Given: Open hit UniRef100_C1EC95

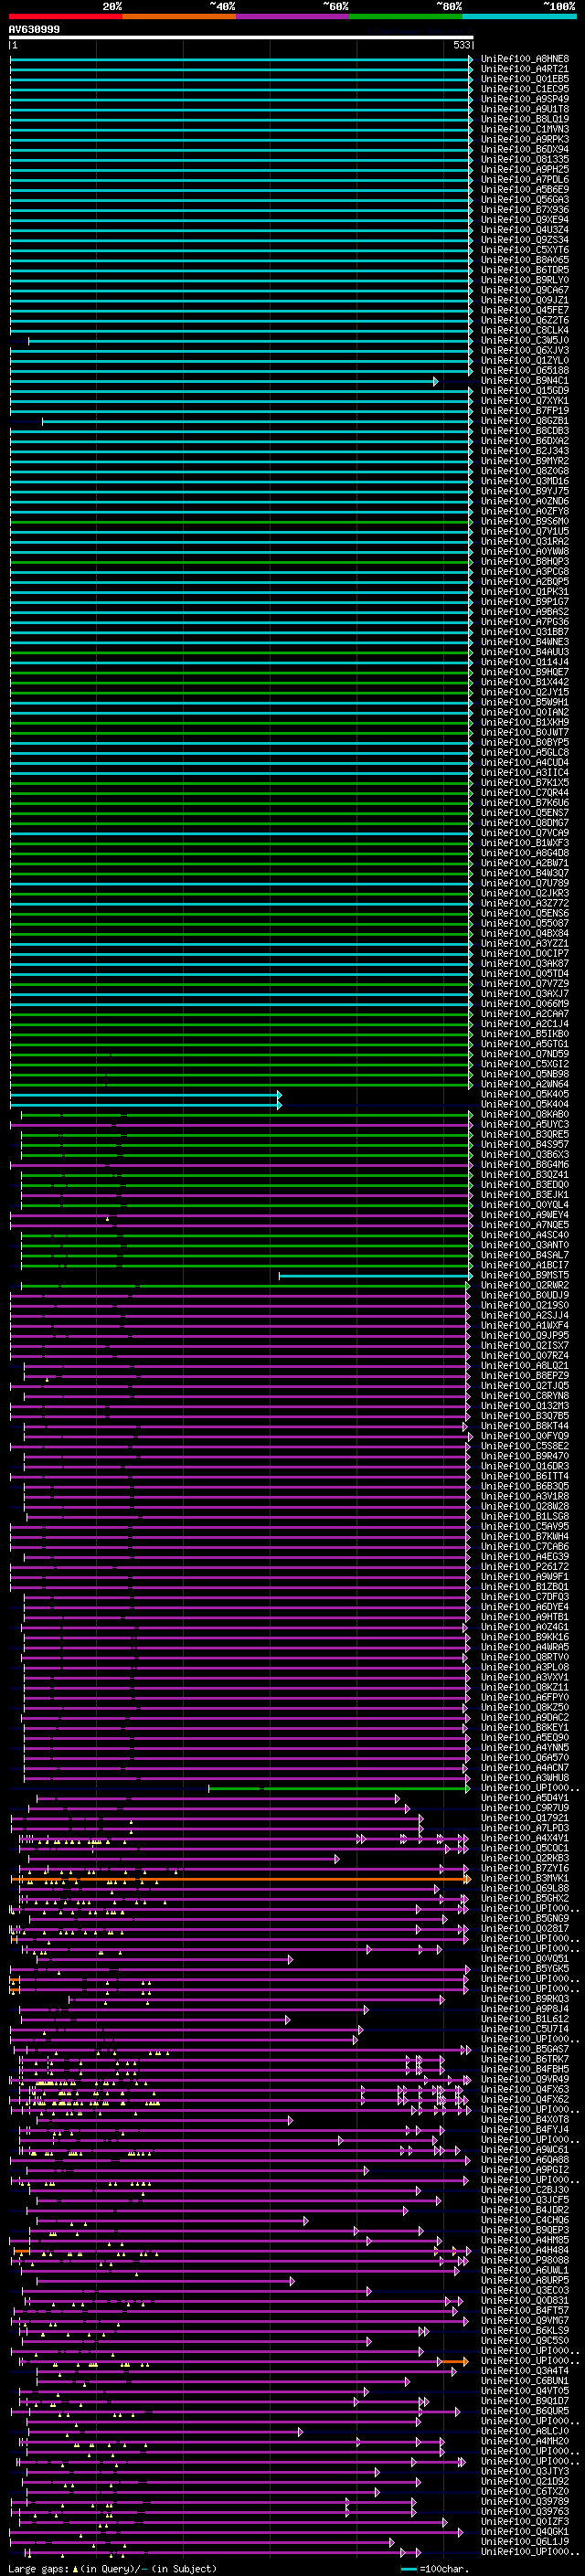Looking at the screenshot, I should point(525,89).
